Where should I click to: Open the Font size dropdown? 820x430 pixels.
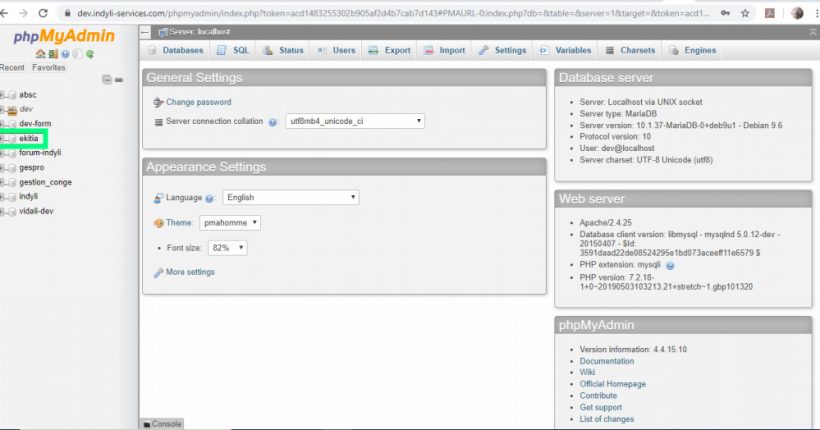(x=227, y=248)
